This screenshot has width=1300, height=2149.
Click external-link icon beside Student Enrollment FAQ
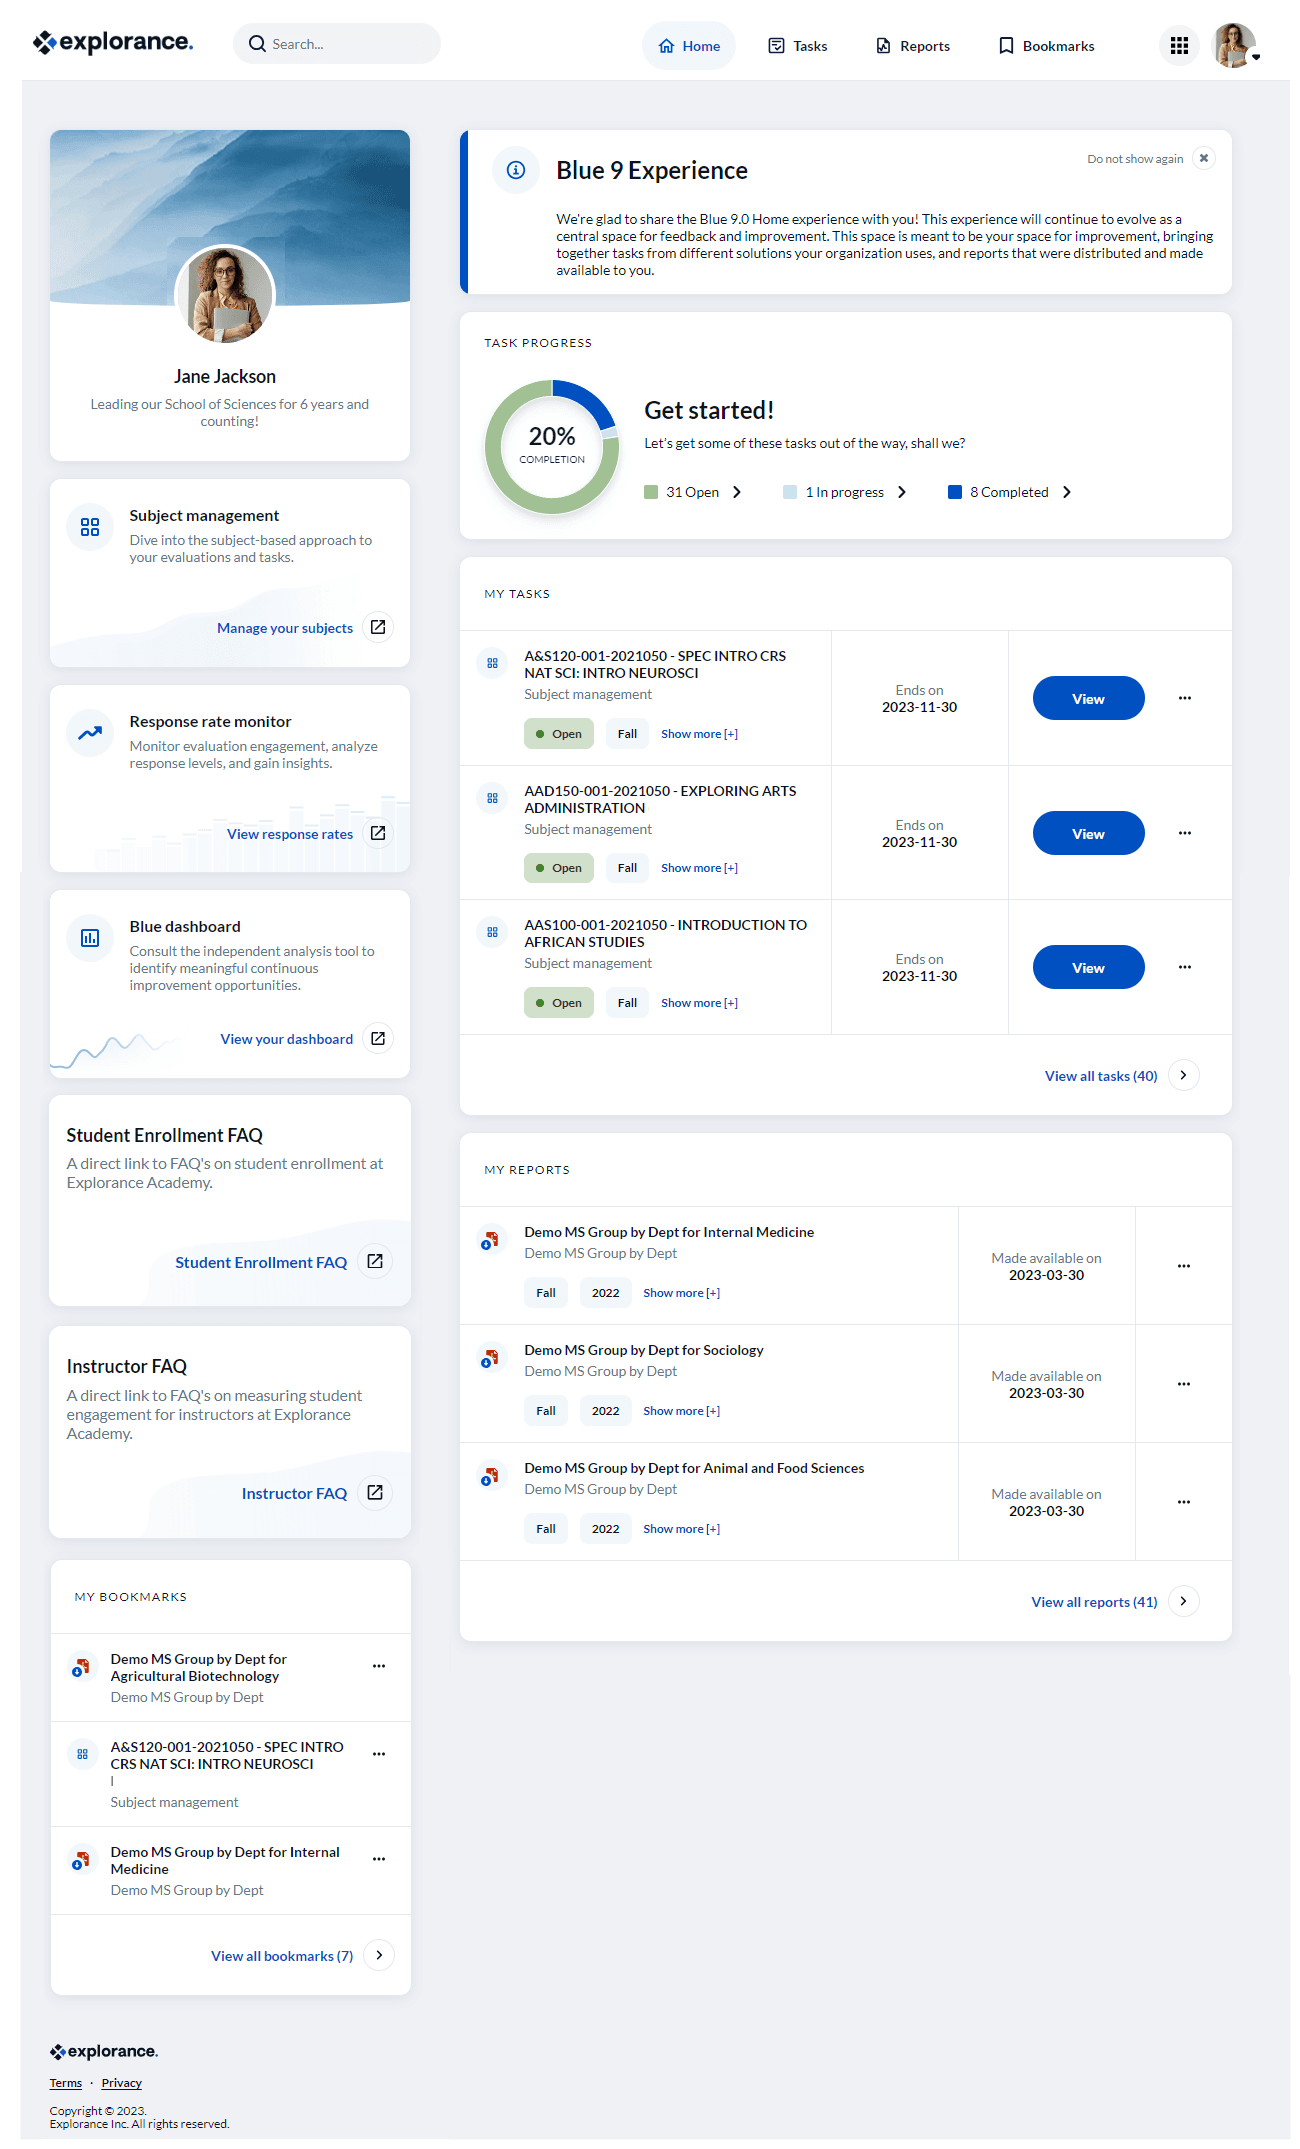(375, 1261)
